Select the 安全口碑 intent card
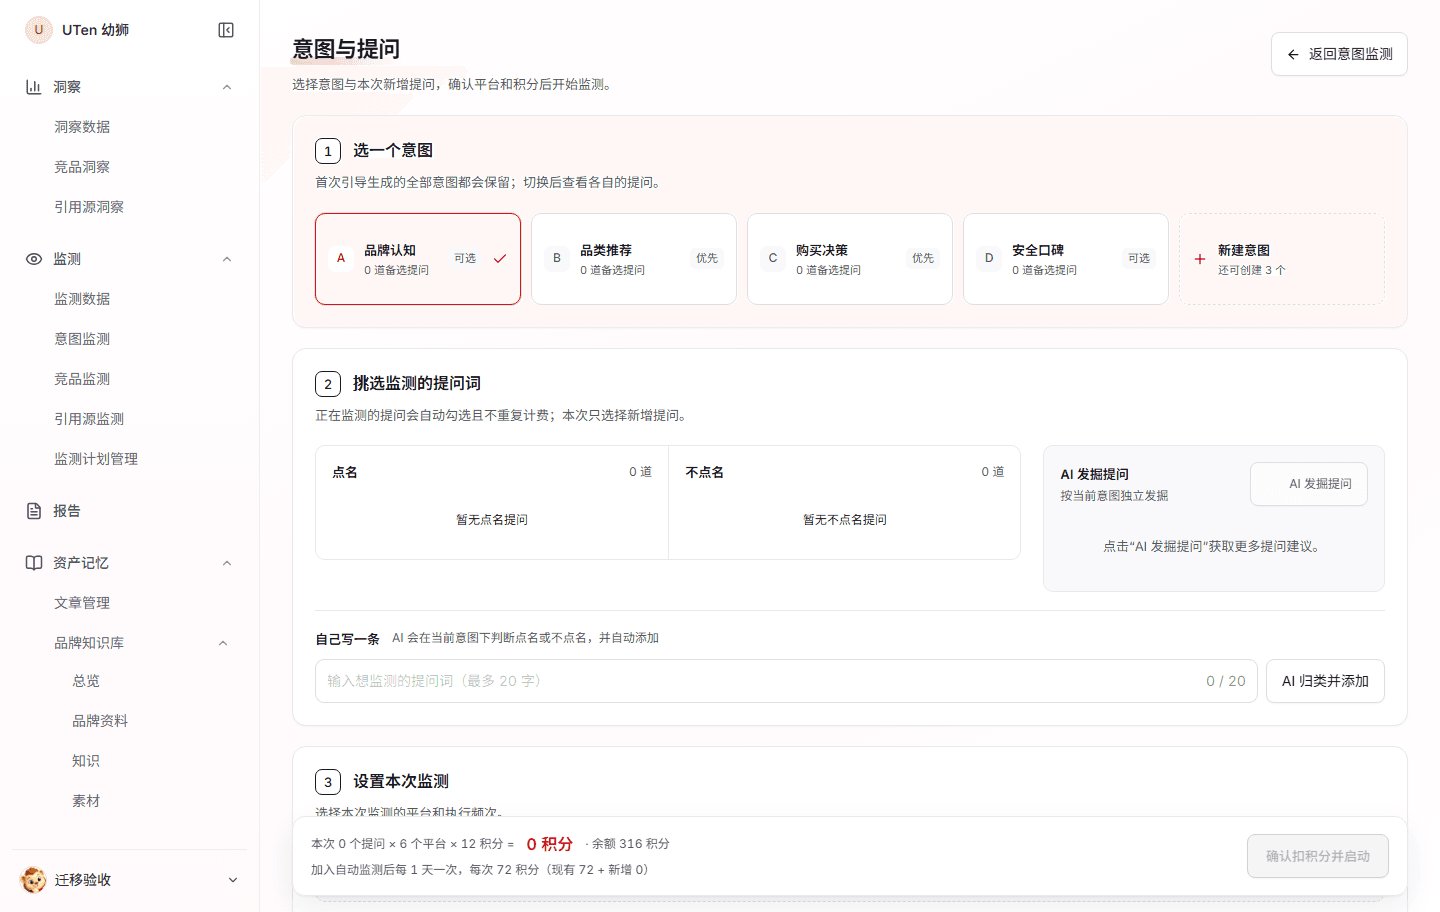The image size is (1440, 912). (x=1066, y=259)
